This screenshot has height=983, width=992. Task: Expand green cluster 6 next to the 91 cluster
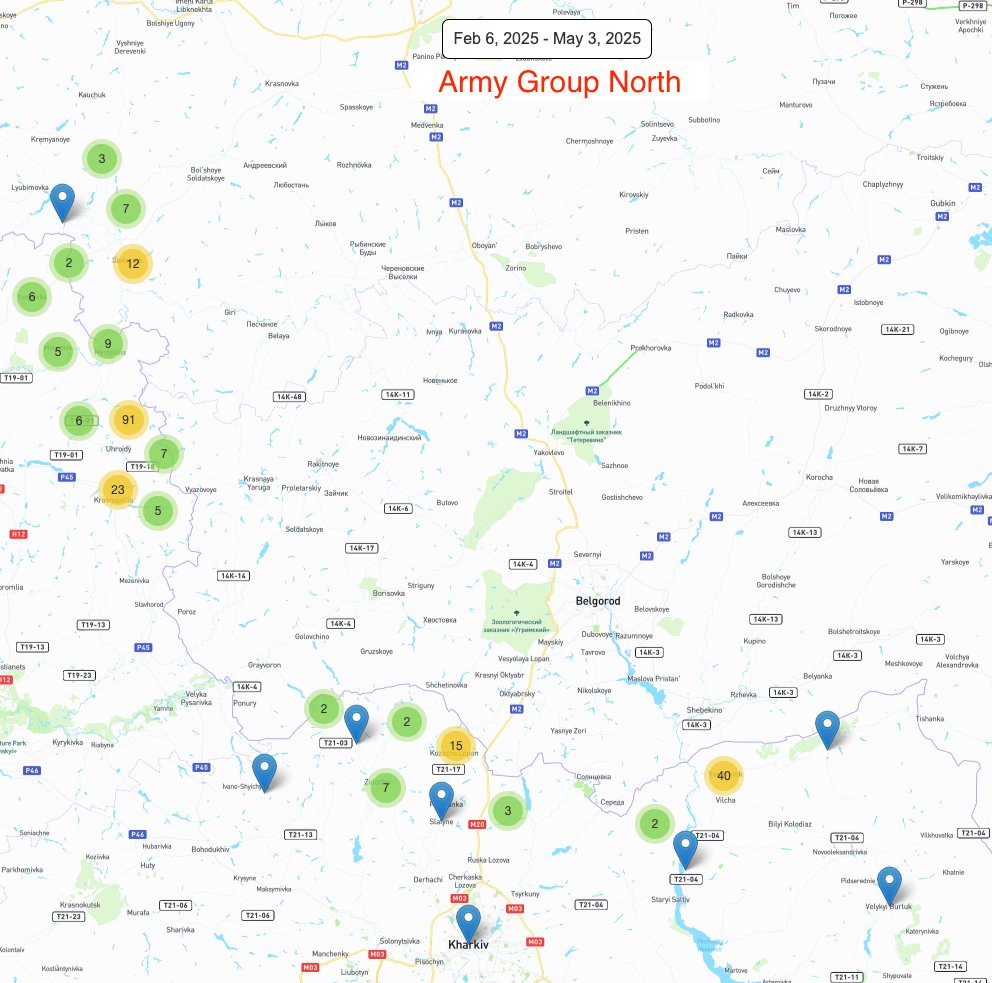click(x=79, y=421)
